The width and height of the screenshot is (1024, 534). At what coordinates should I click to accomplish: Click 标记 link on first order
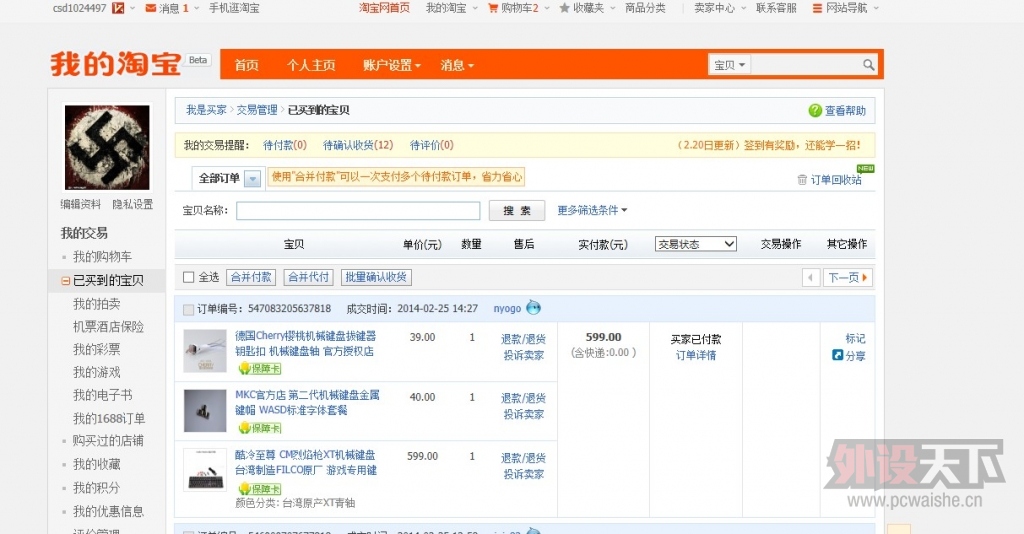[x=856, y=338]
